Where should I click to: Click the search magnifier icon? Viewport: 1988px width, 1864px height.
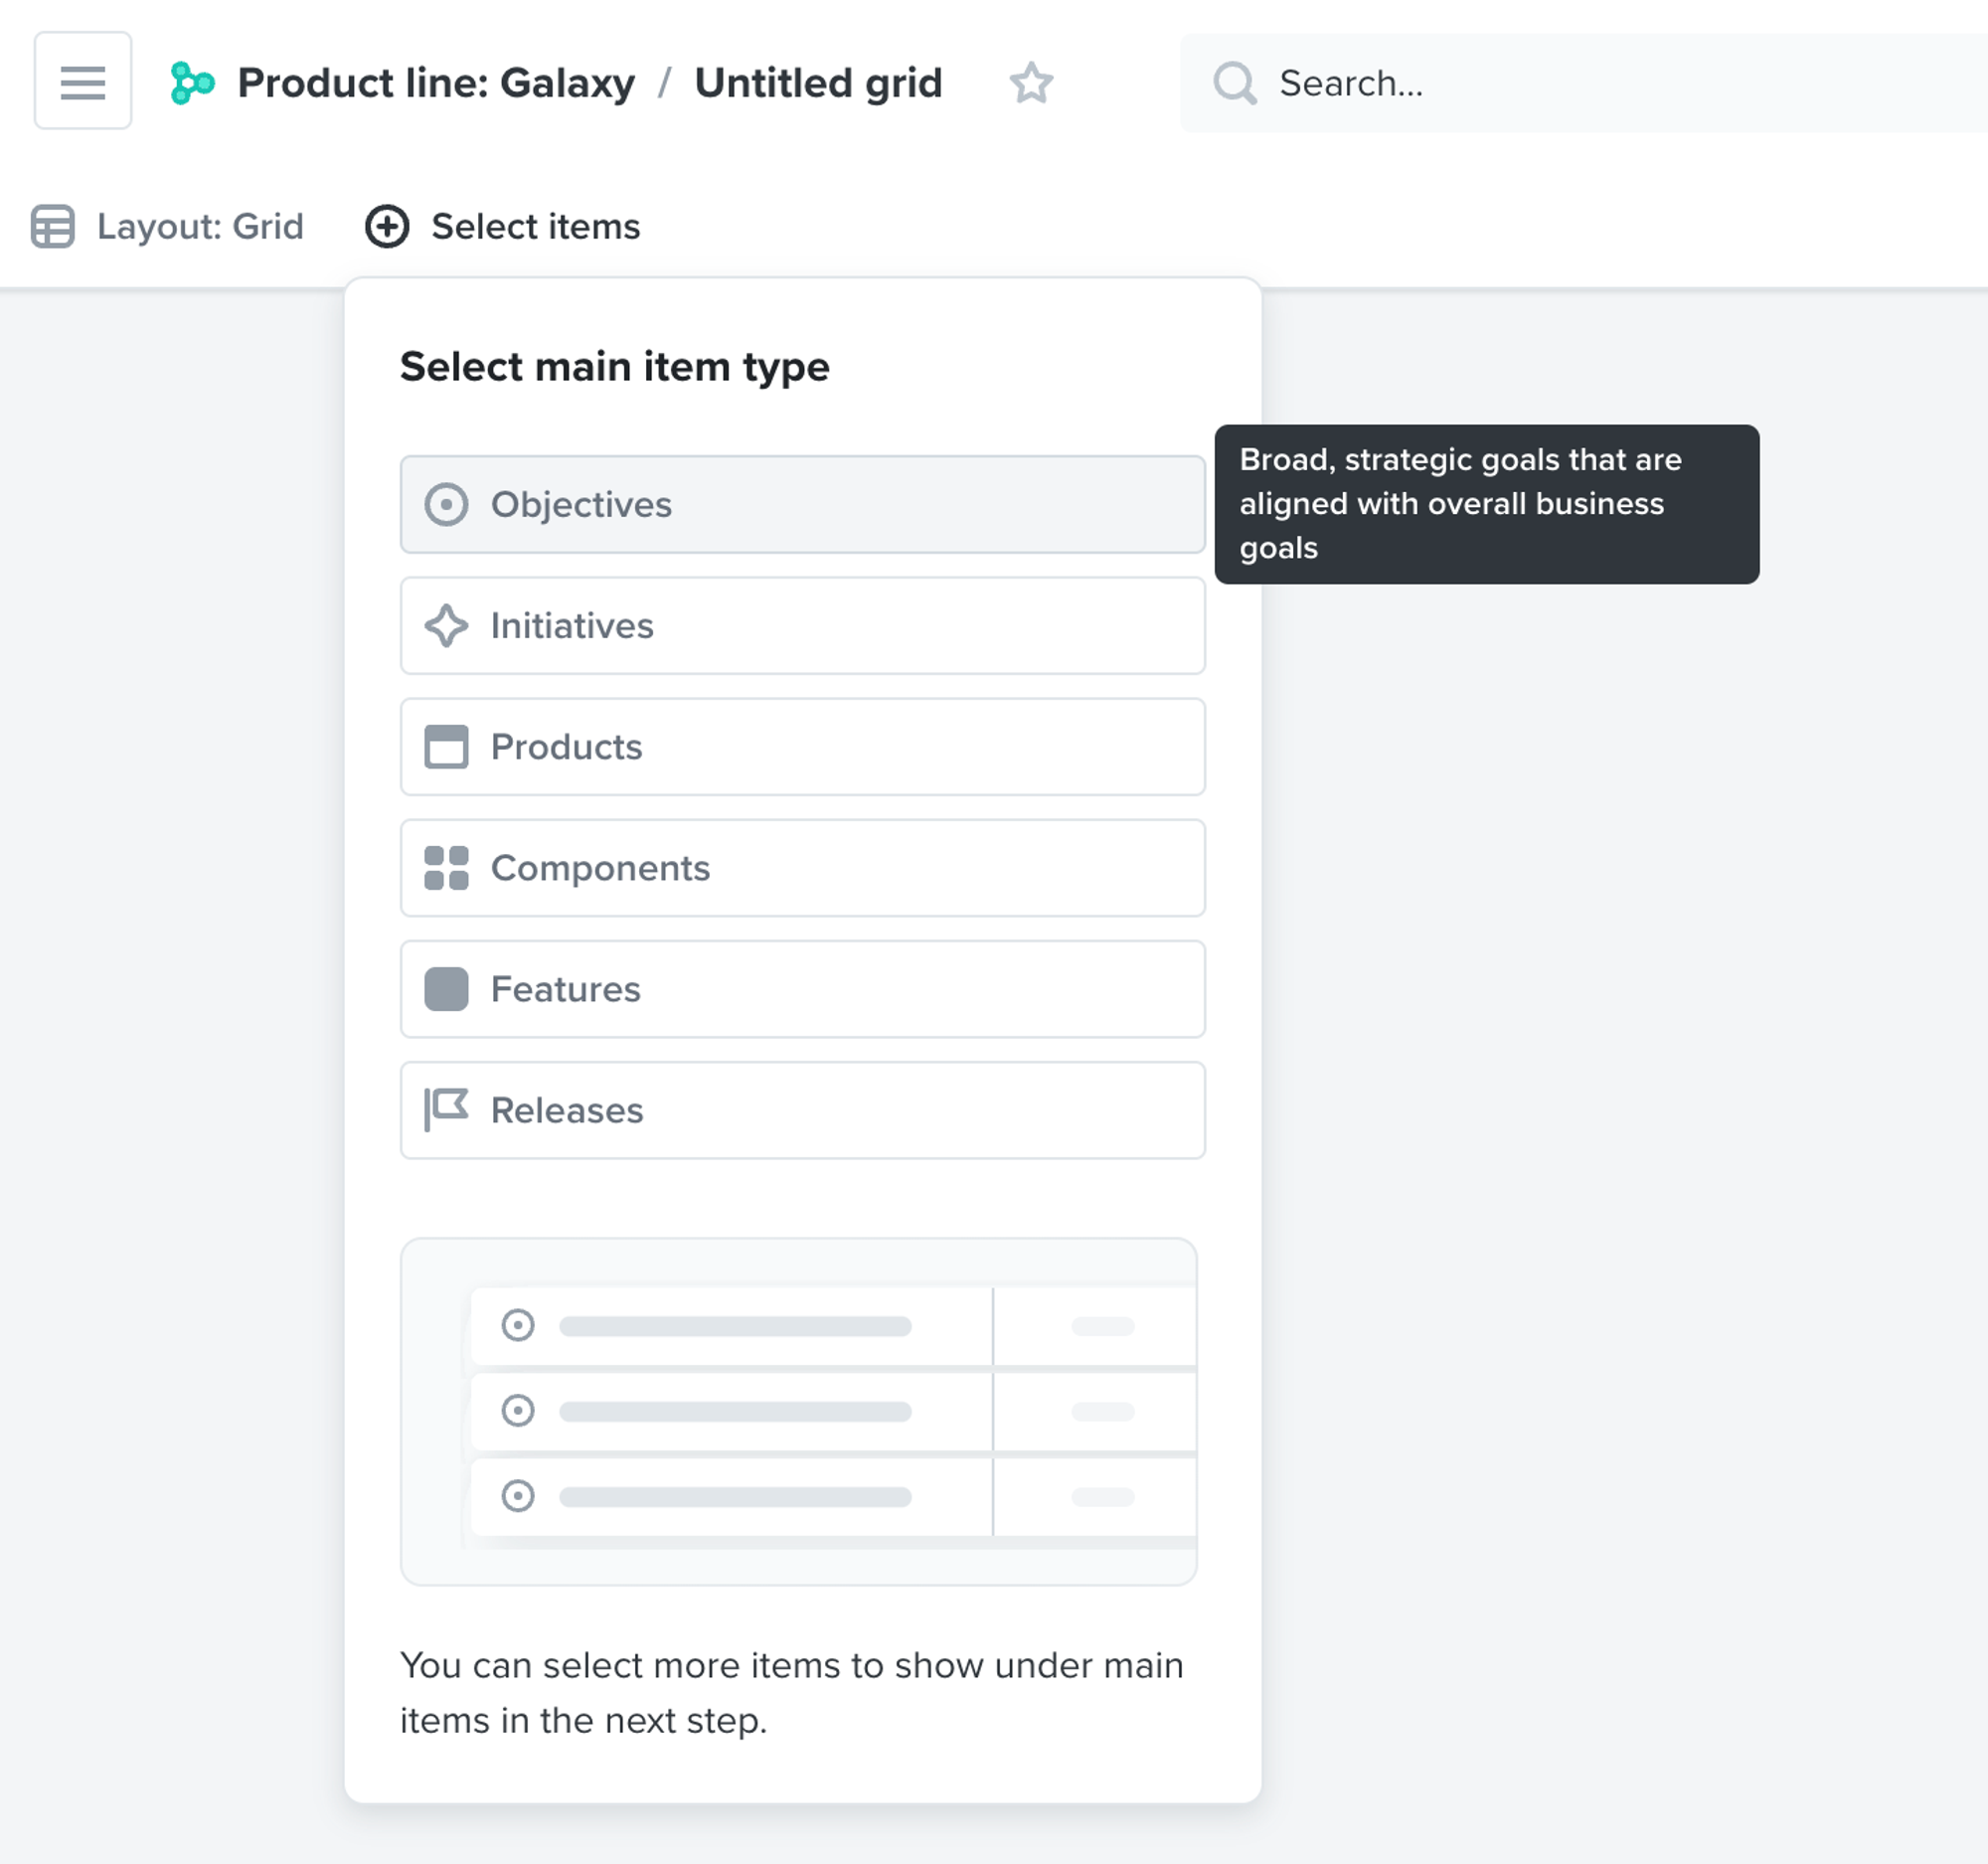pyautogui.click(x=1234, y=83)
